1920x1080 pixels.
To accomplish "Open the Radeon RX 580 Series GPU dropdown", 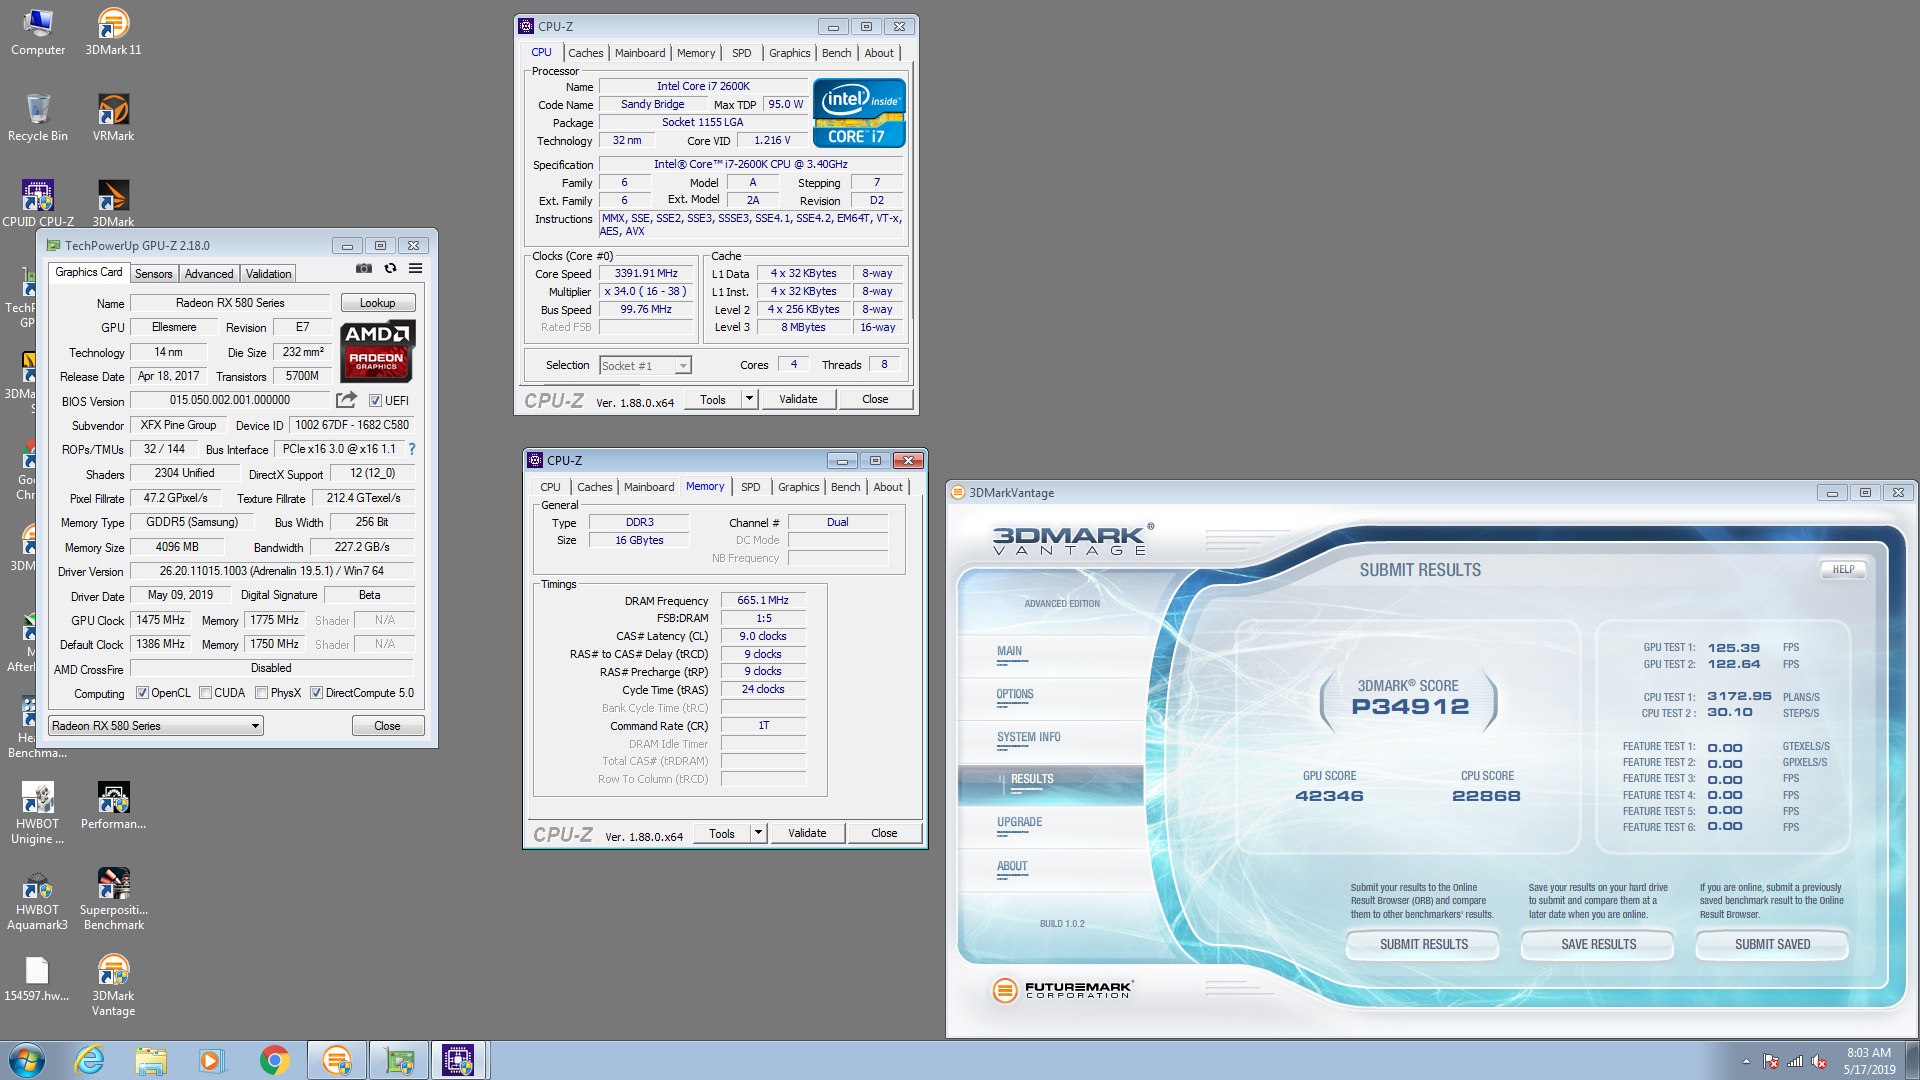I will pyautogui.click(x=156, y=726).
